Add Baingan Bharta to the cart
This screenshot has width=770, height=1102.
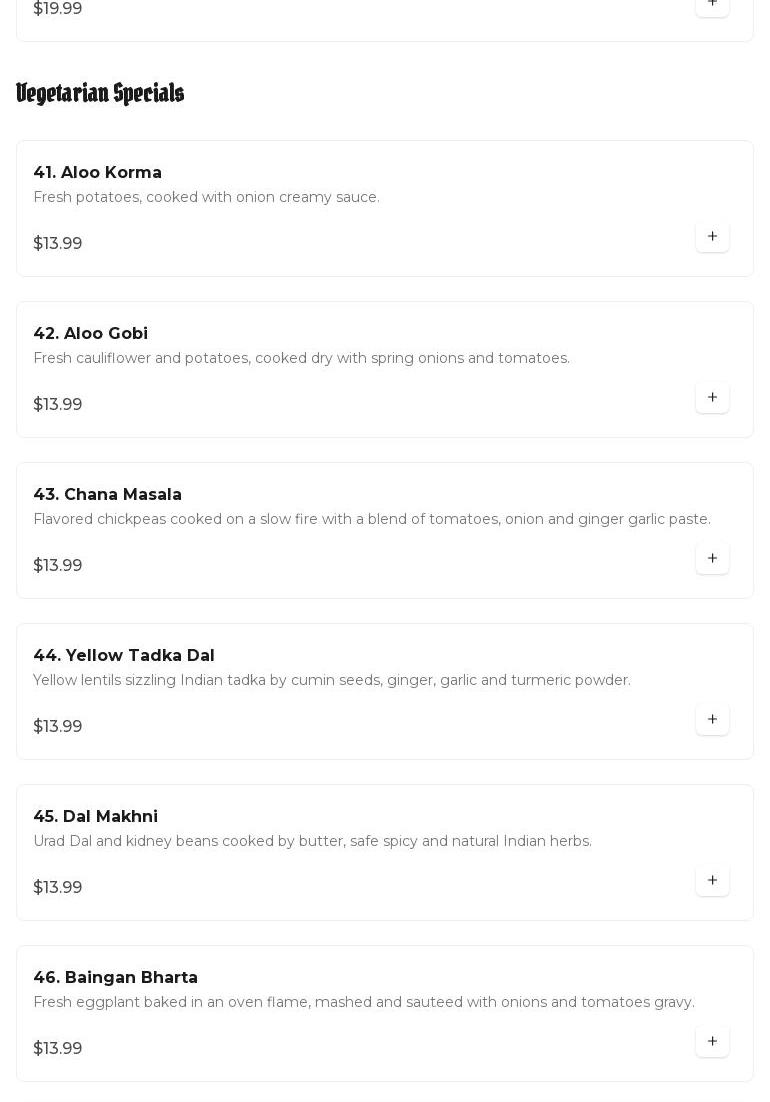point(712,1042)
